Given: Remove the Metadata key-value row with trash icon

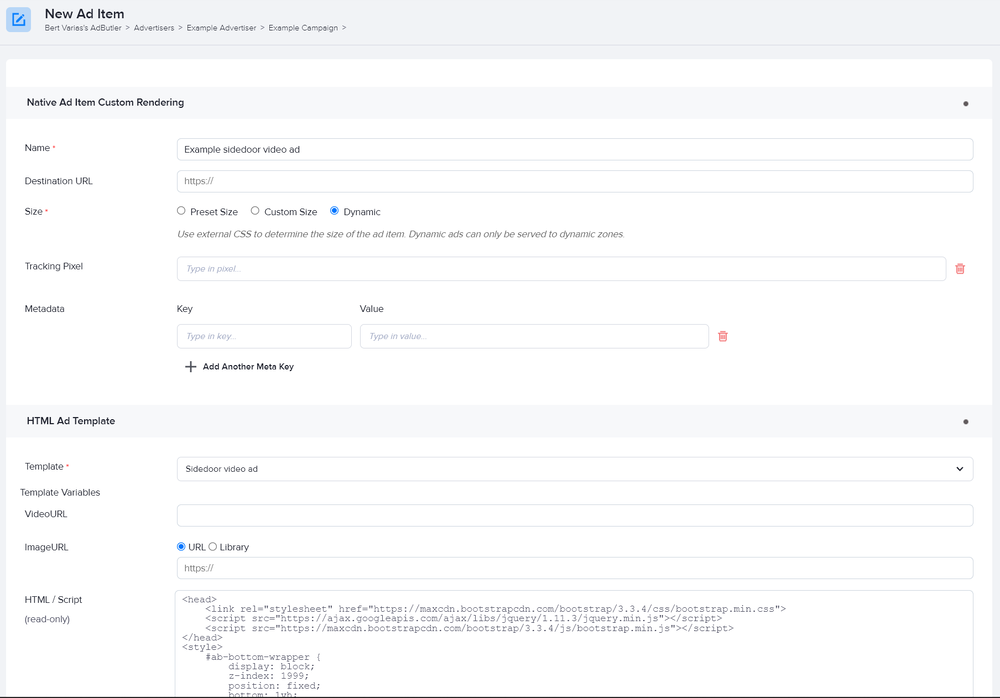Looking at the screenshot, I should pyautogui.click(x=723, y=336).
